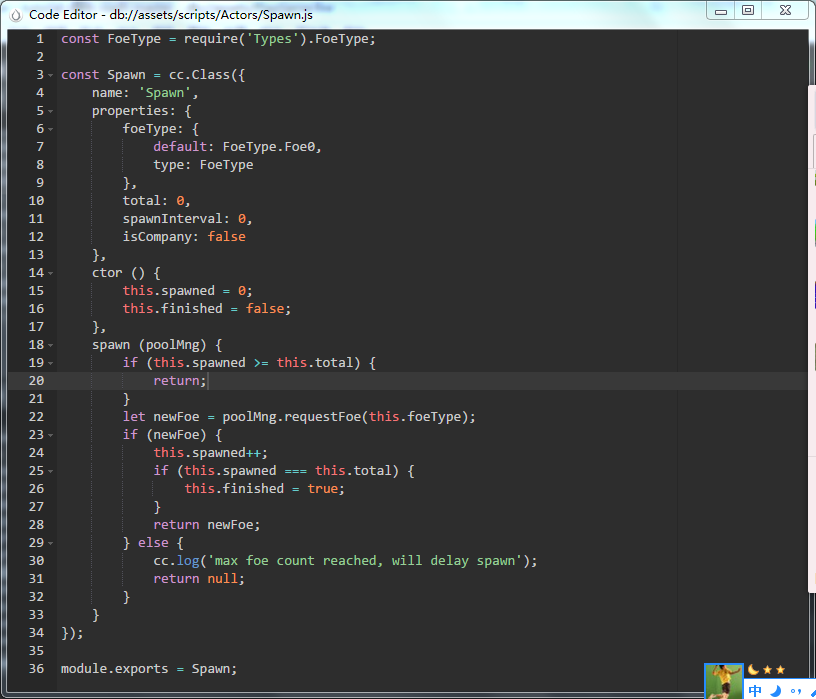
Task: Click 'isCompany' property on line 12
Action: pyautogui.click(x=157, y=237)
